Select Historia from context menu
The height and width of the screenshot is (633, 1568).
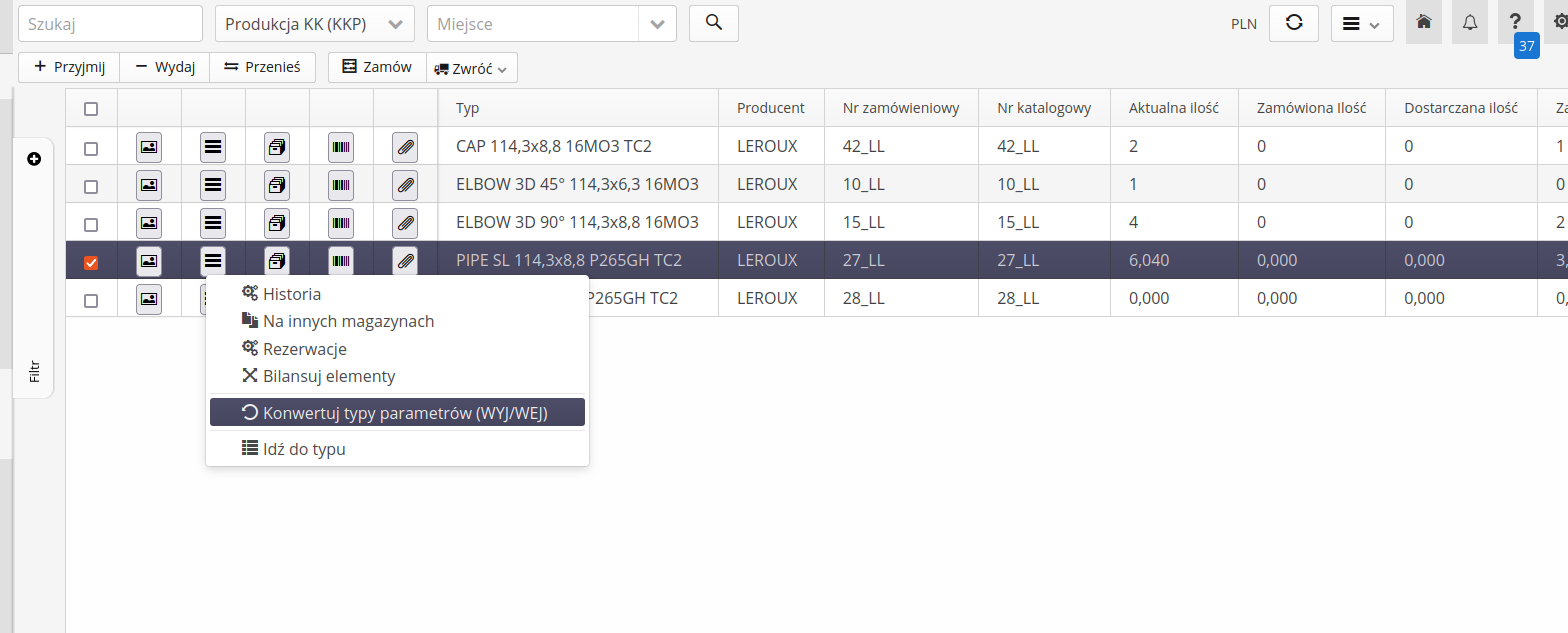point(291,294)
